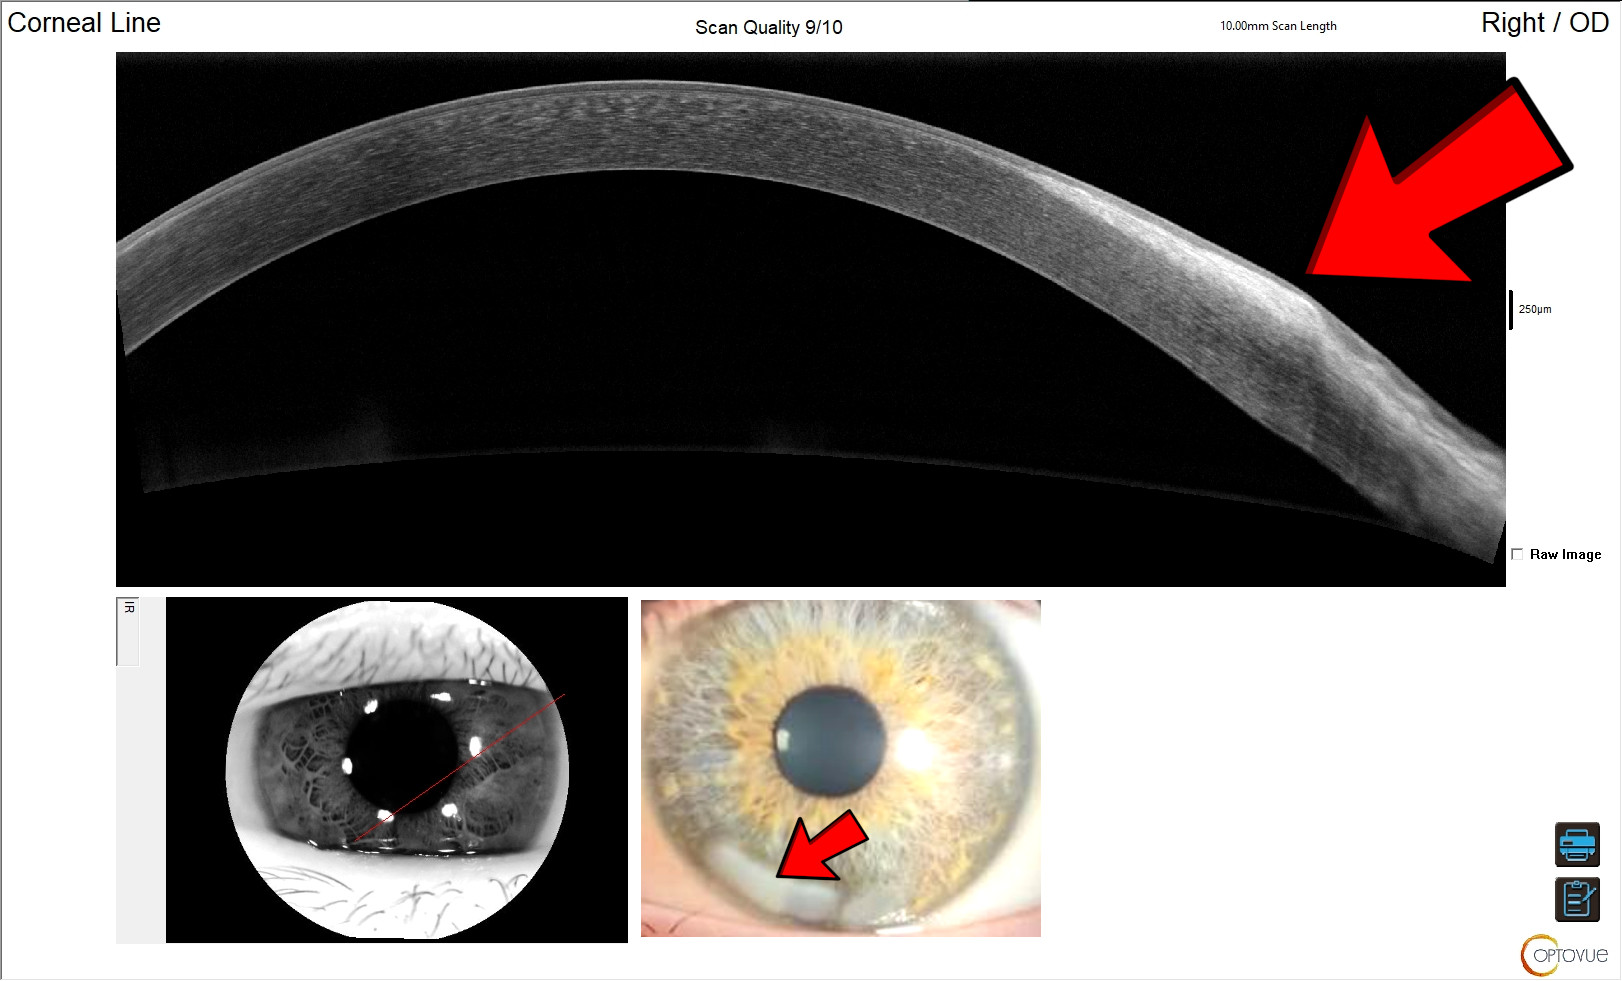Click the Corneal Line title
Image resolution: width=1622 pixels, height=981 pixels.
pyautogui.click(x=84, y=23)
